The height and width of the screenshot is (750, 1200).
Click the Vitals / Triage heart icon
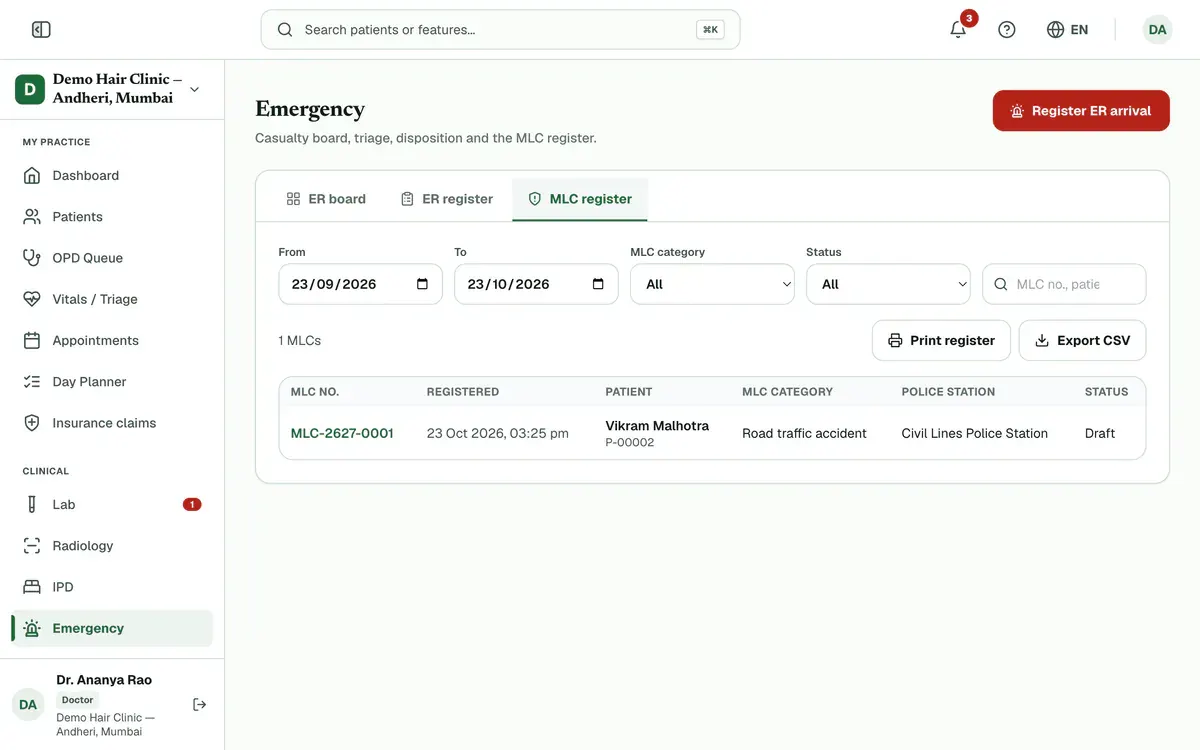click(32, 299)
